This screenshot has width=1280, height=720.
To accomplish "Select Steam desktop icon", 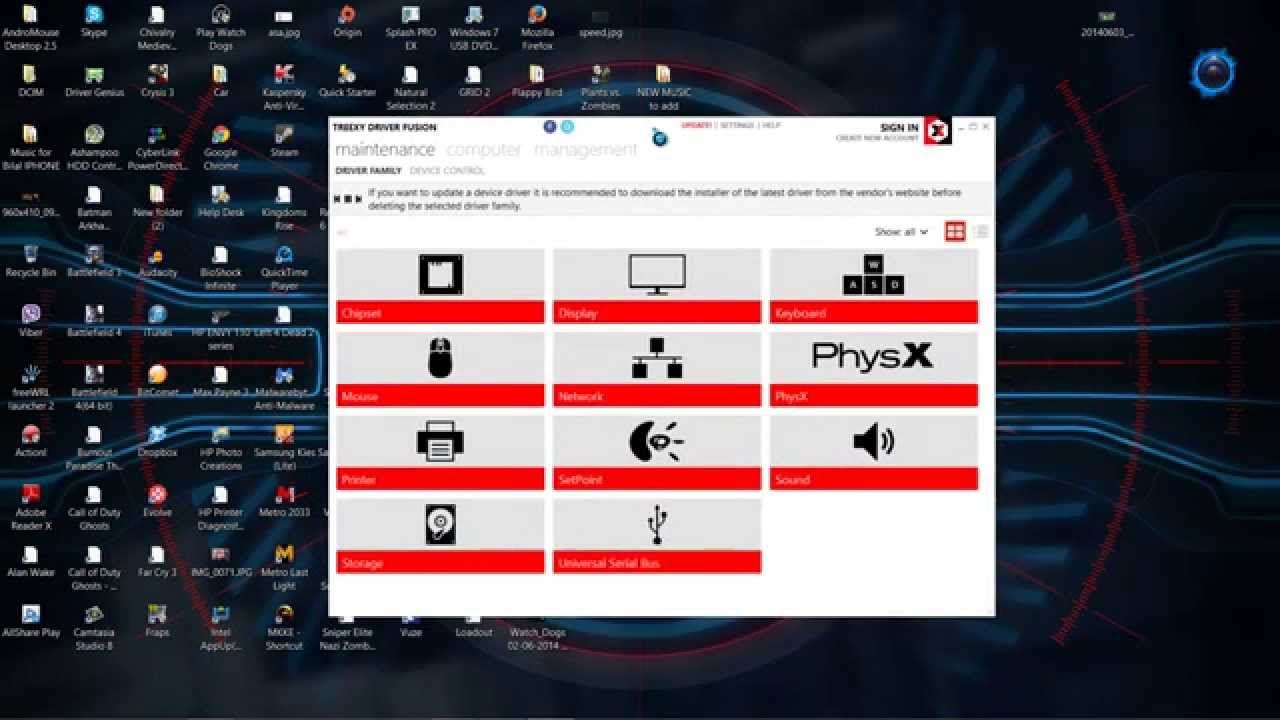I will [284, 141].
